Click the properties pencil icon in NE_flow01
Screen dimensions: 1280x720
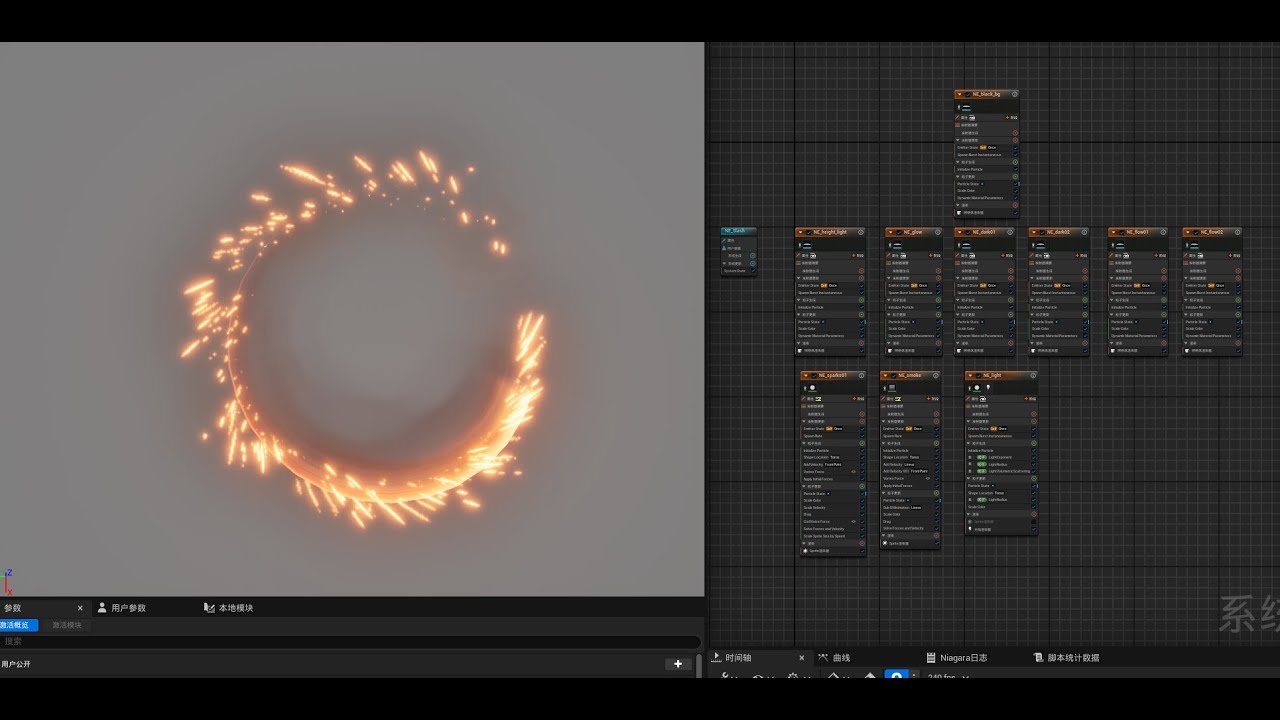1110,256
